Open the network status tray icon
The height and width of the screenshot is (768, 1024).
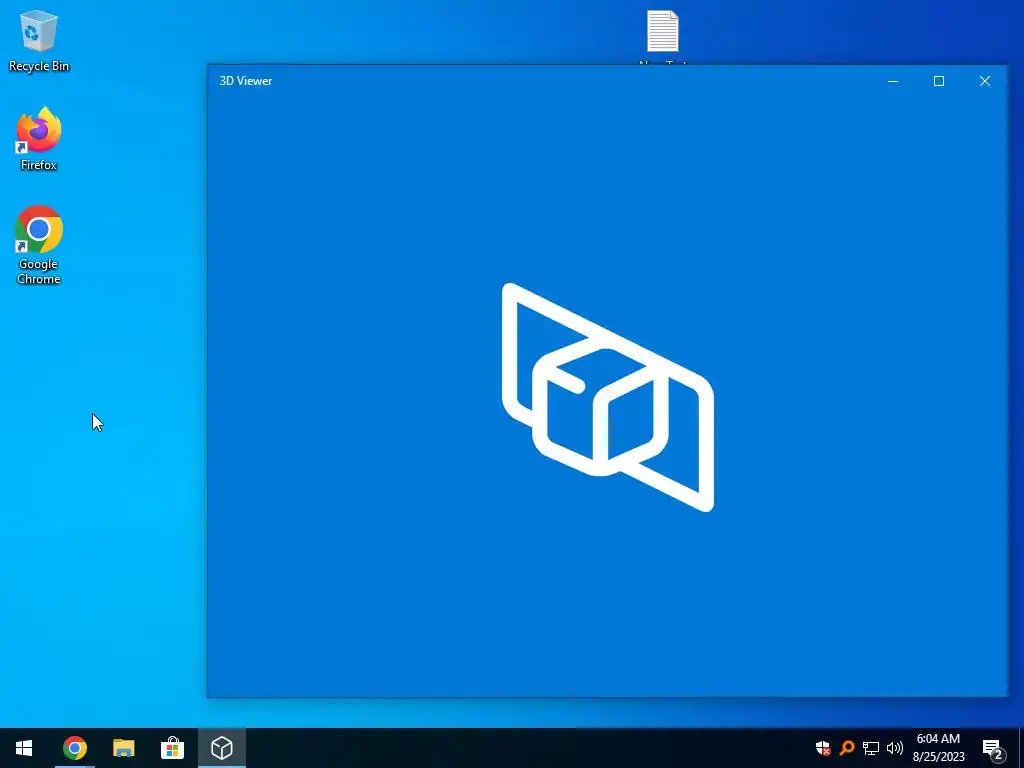coord(871,748)
